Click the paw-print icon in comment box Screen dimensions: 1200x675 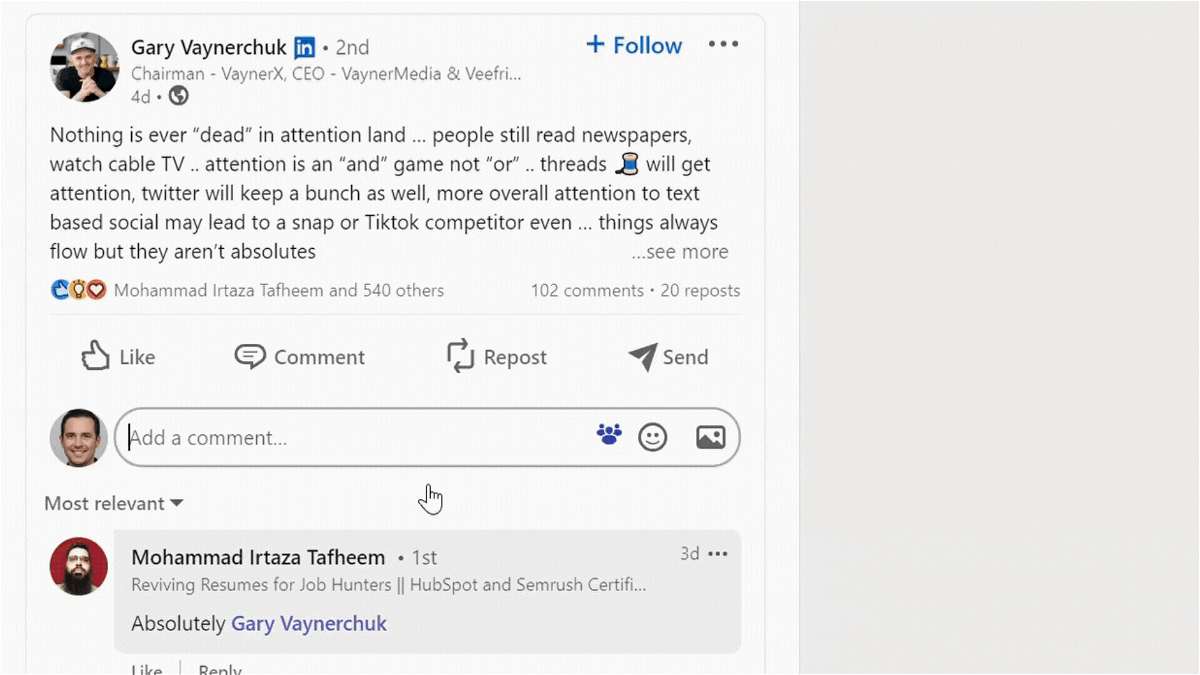pos(609,434)
